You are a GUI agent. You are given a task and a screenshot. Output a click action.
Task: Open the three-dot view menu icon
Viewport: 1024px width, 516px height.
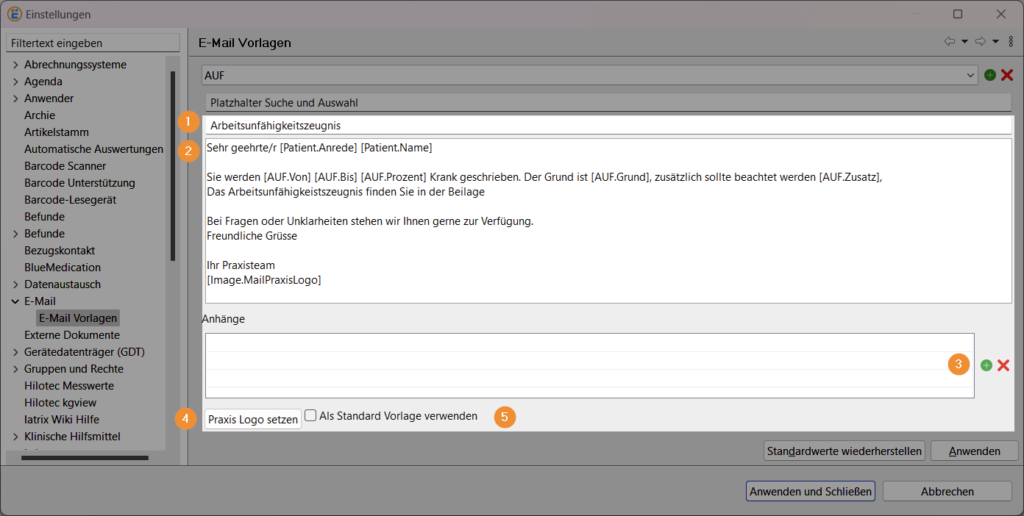[x=1011, y=42]
